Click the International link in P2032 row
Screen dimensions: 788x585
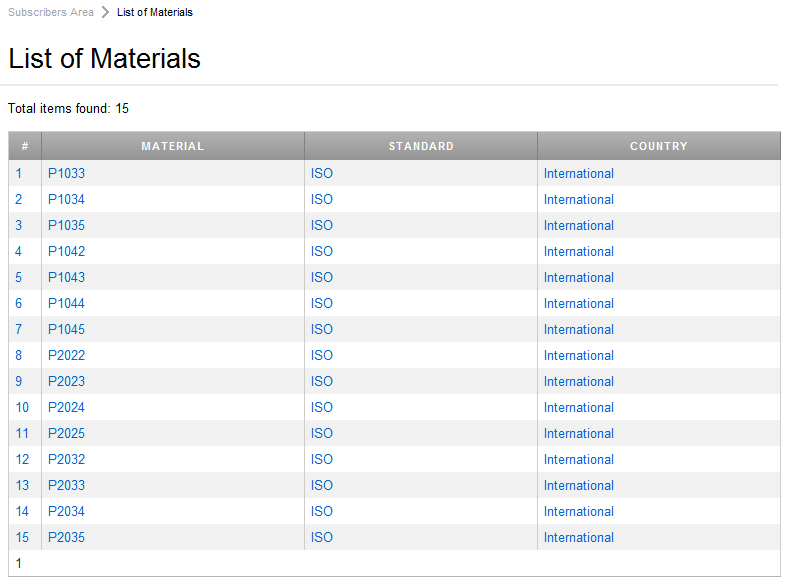pyautogui.click(x=578, y=459)
